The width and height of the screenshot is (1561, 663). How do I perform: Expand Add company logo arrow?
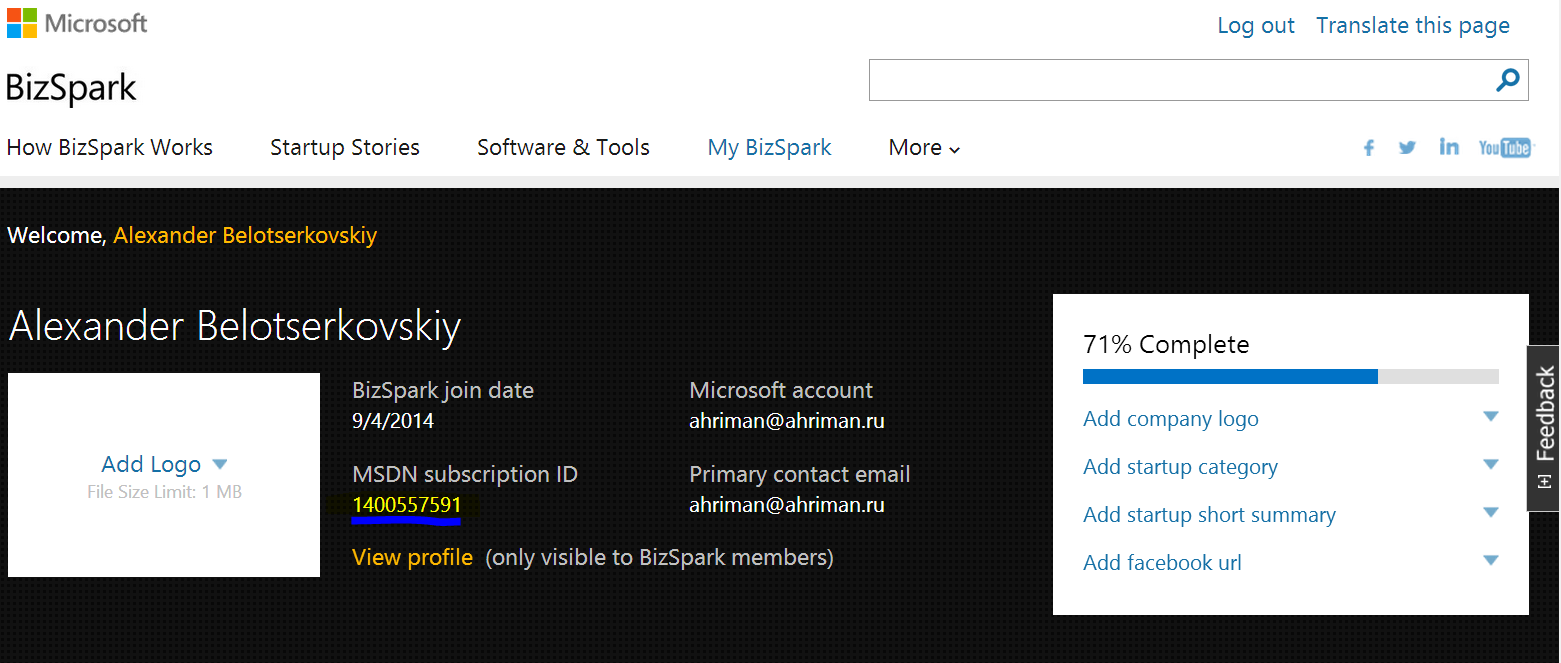click(x=1490, y=417)
